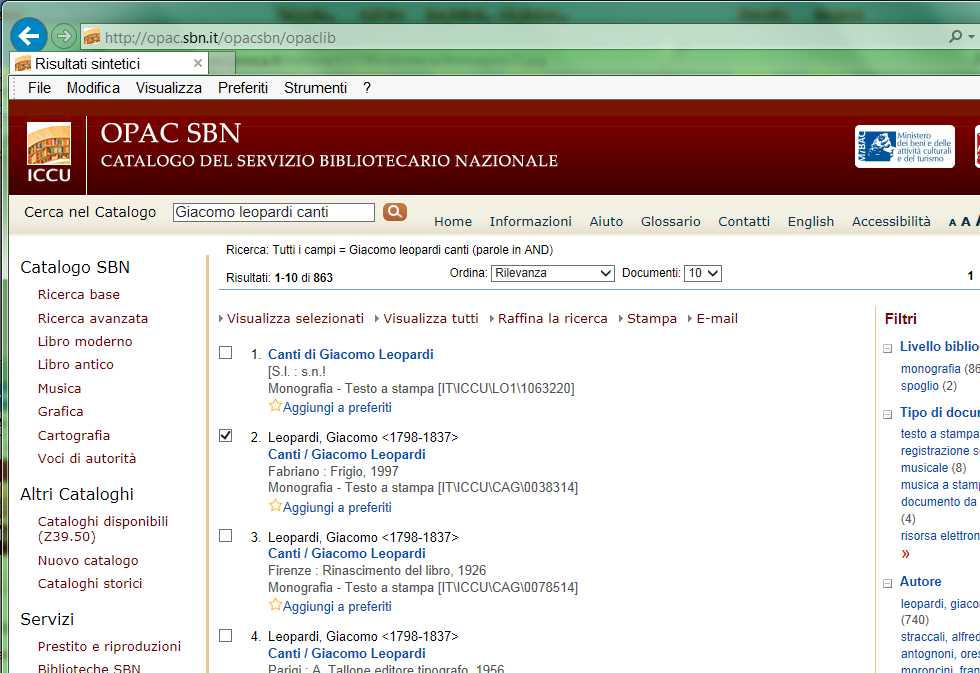Open the ? help menu

coord(367,88)
